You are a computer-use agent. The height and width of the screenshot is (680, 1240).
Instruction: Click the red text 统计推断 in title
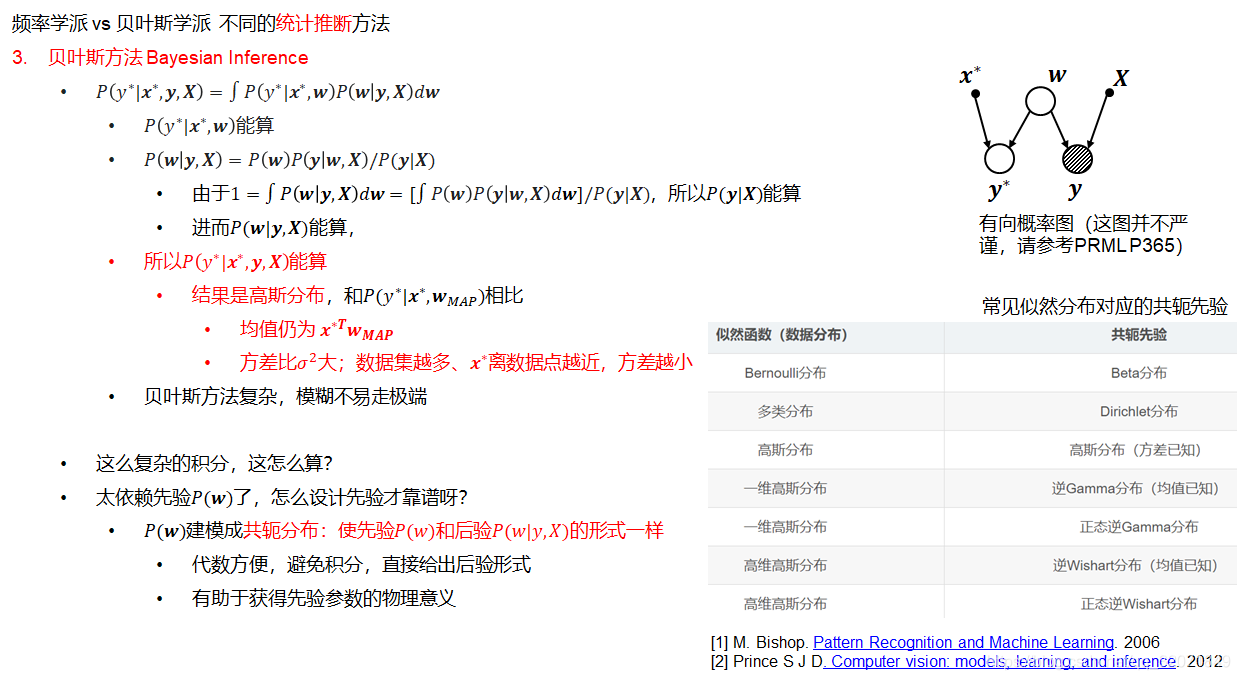tap(312, 24)
